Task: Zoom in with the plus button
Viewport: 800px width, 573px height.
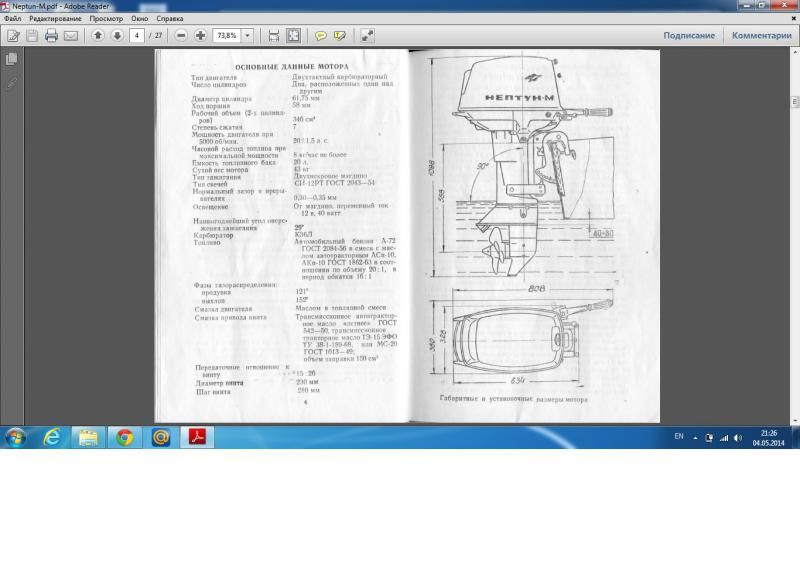Action: (201, 35)
